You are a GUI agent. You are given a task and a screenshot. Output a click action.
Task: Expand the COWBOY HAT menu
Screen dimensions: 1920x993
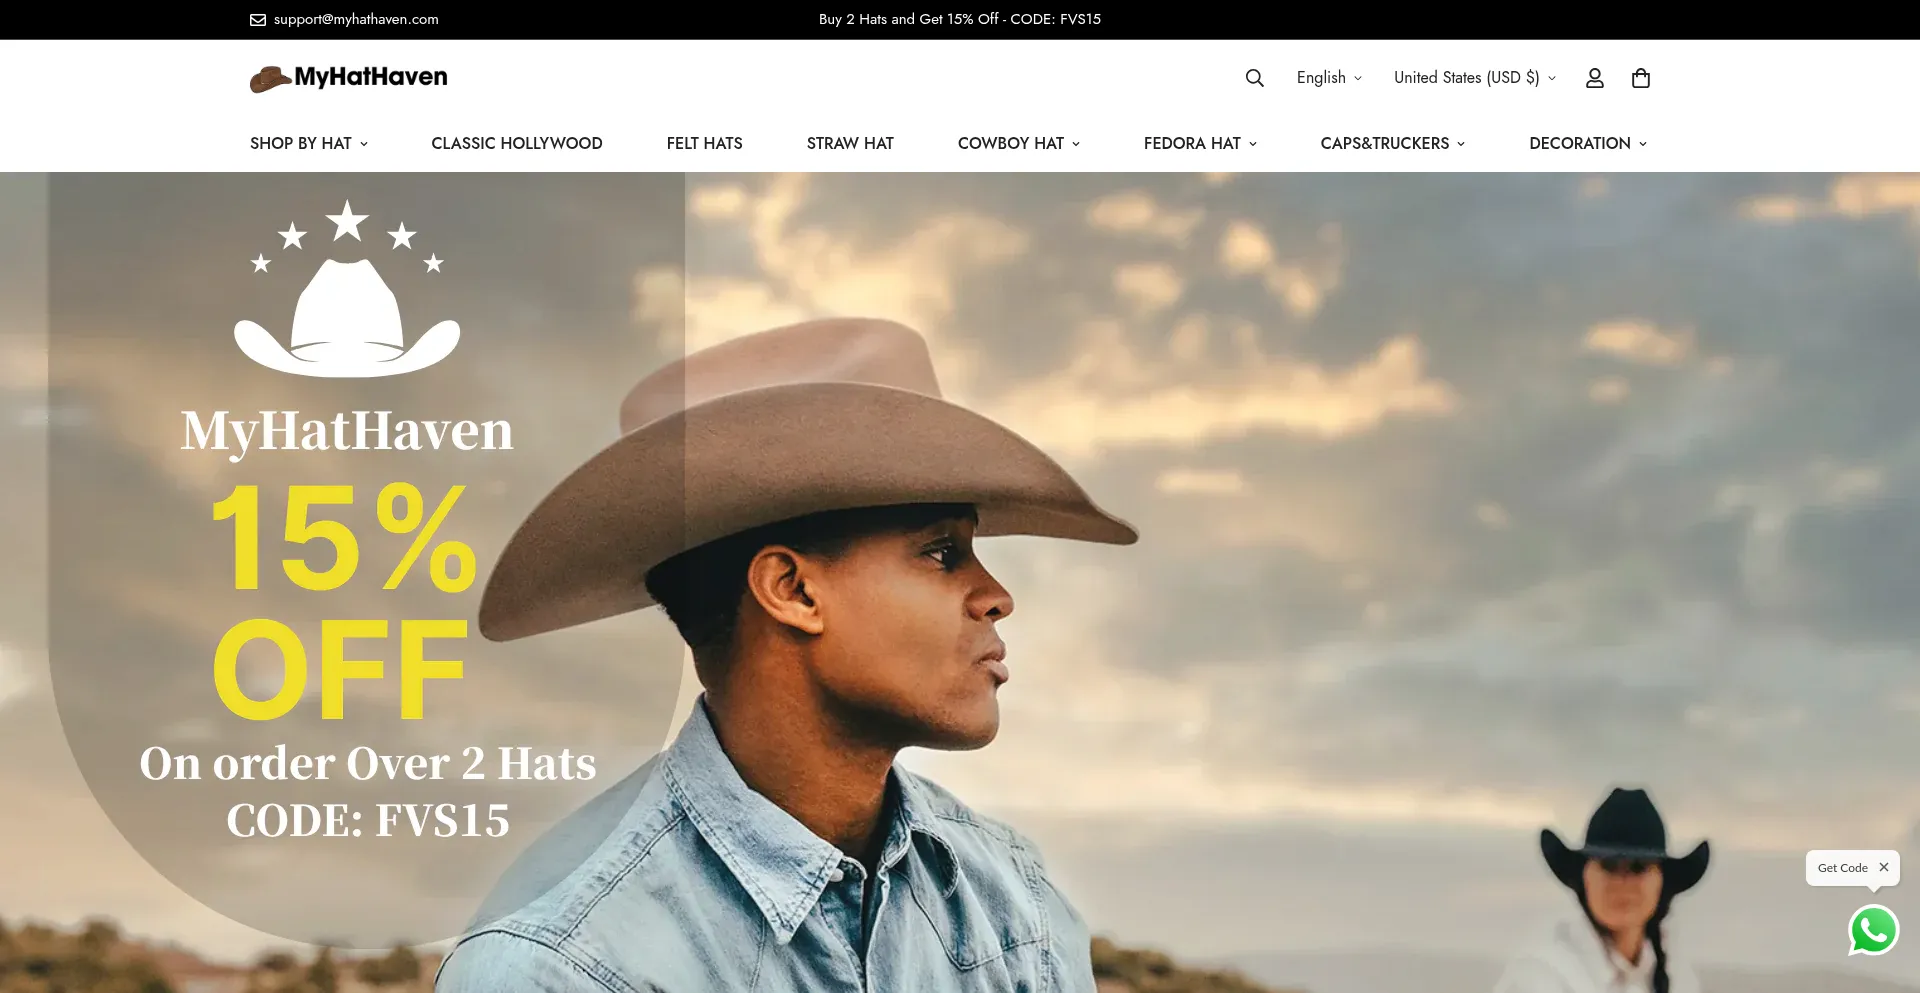pyautogui.click(x=1019, y=143)
